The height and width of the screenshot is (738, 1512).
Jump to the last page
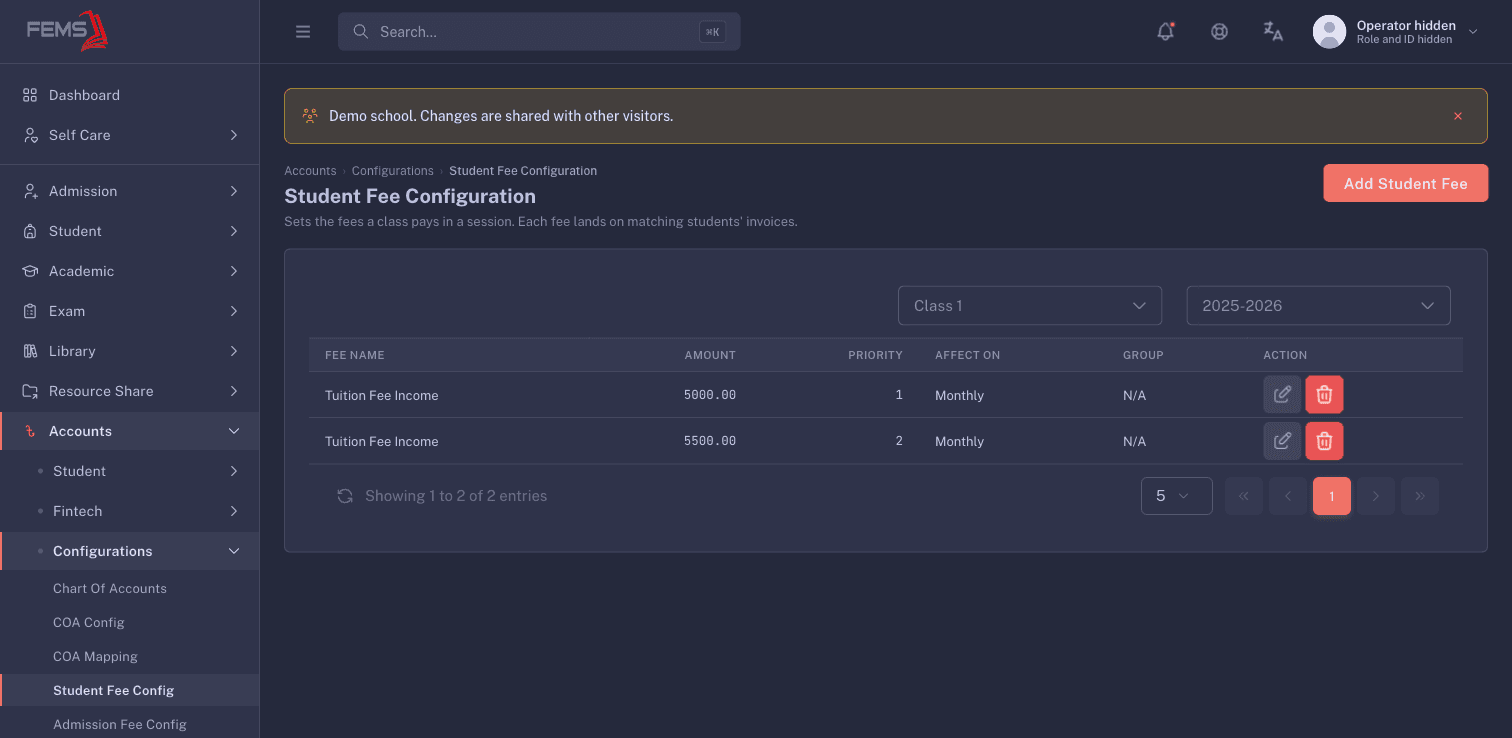point(1420,496)
